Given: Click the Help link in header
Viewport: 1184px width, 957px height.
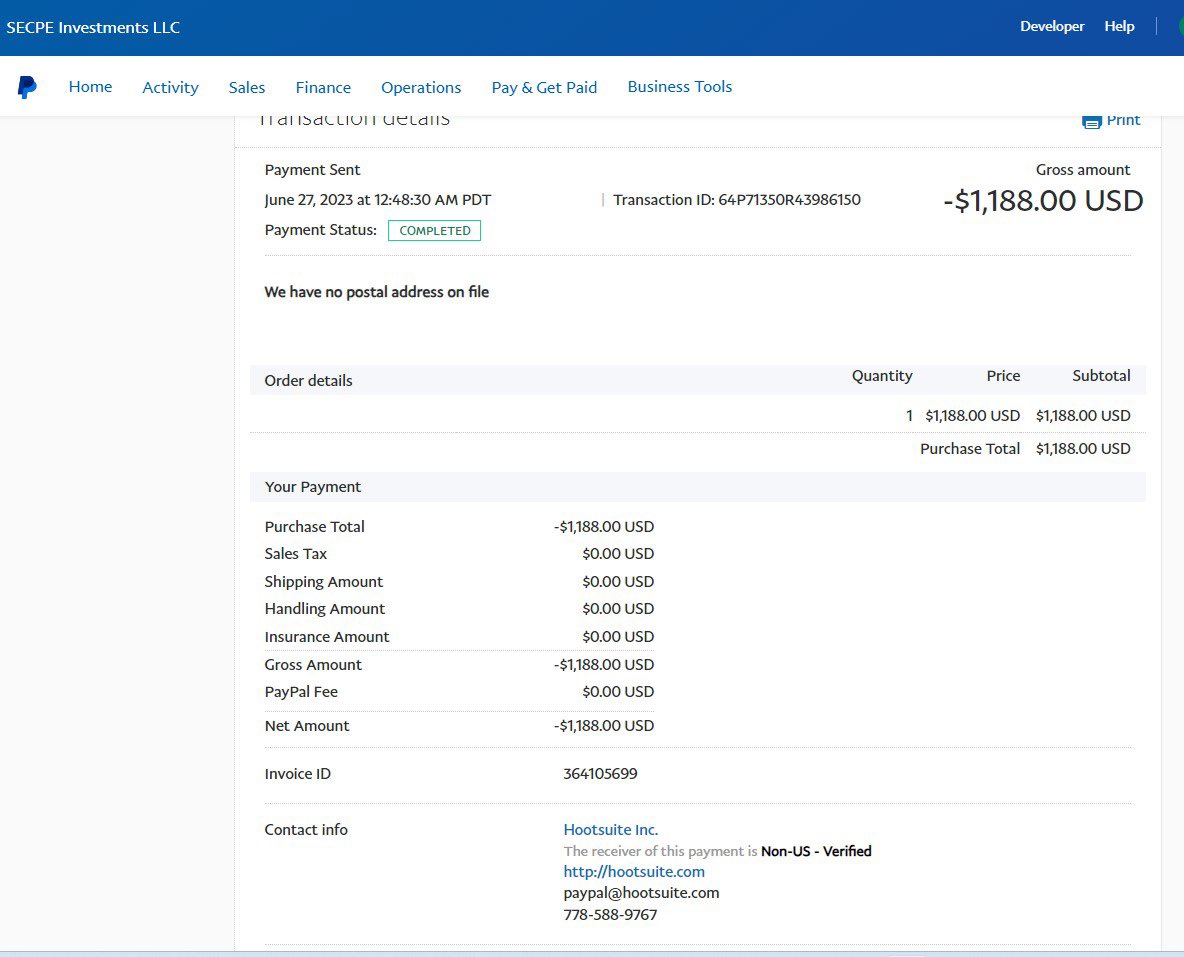Looking at the screenshot, I should click(x=1119, y=26).
